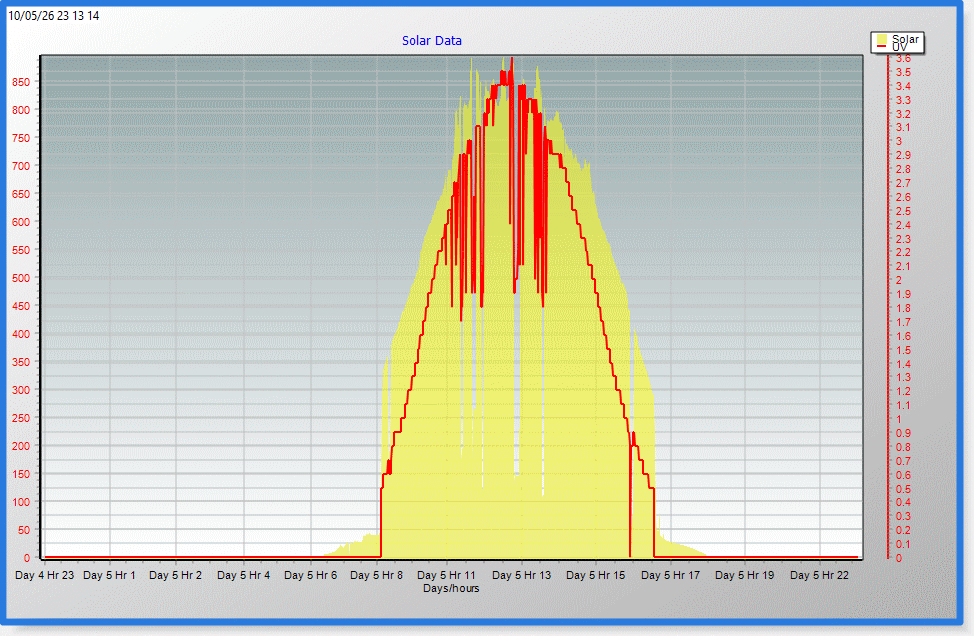Click the 3.6 value on UV axis
The width and height of the screenshot is (974, 636).
point(903,59)
